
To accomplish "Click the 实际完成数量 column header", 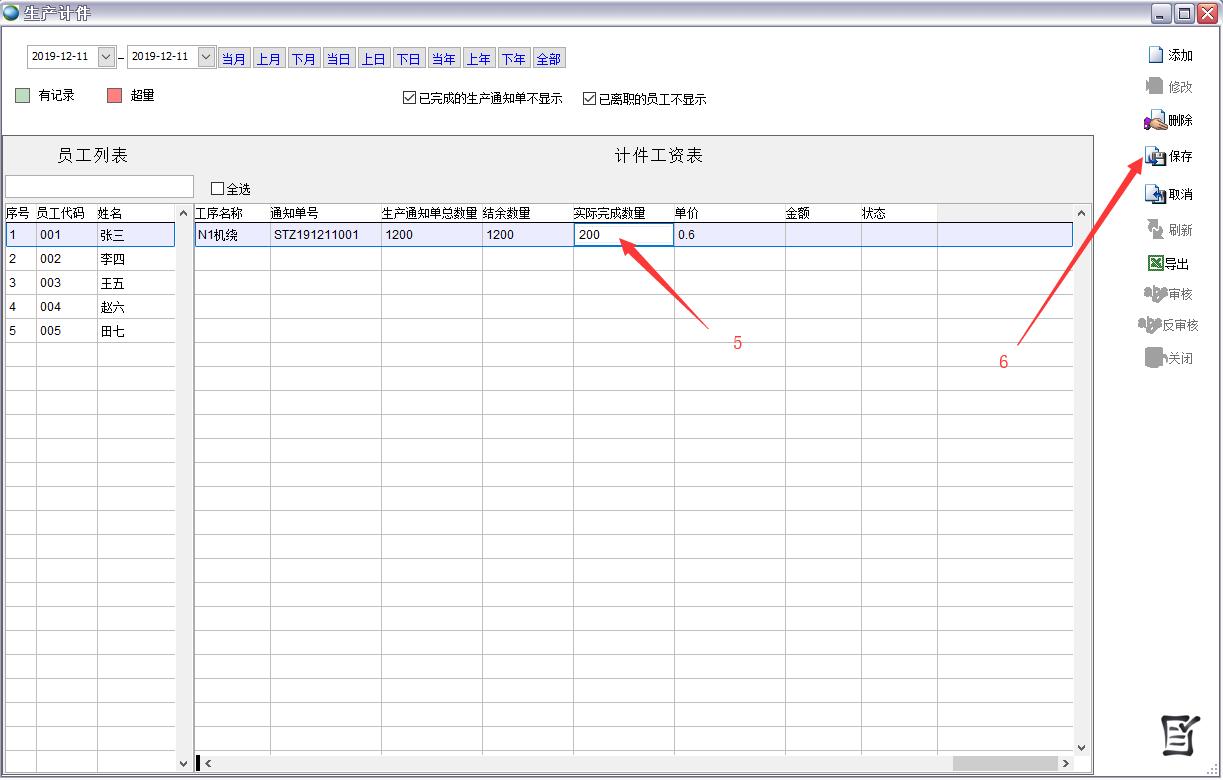I will 610,213.
